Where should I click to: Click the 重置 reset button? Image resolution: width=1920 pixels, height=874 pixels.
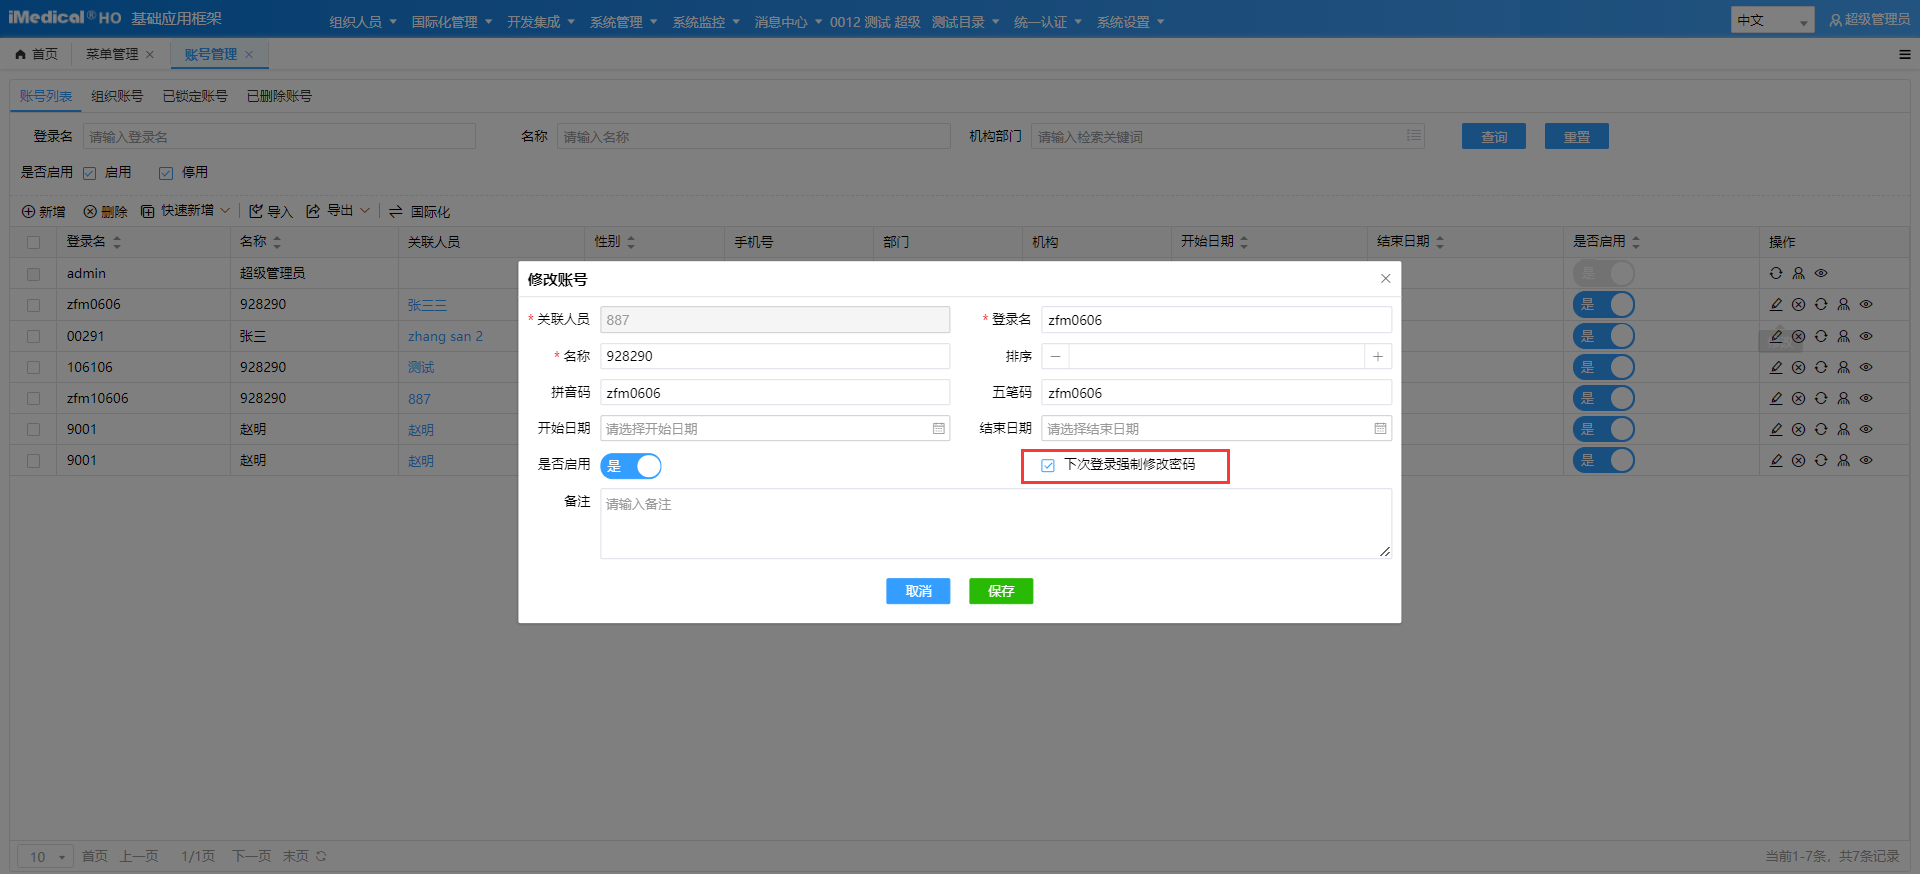pos(1577,136)
